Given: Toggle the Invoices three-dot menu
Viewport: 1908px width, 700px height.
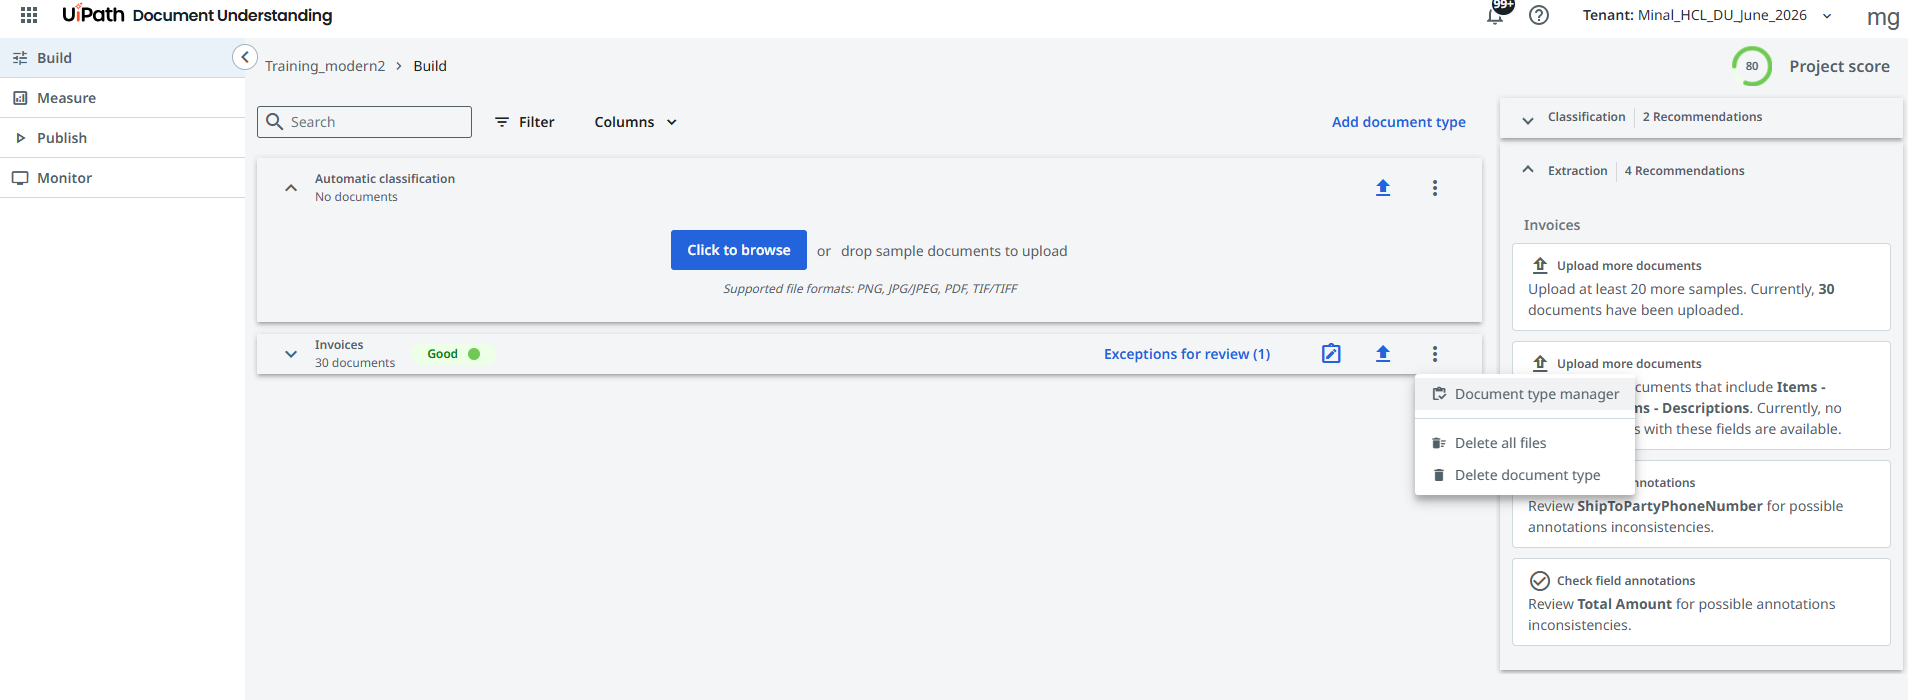Looking at the screenshot, I should (1435, 354).
